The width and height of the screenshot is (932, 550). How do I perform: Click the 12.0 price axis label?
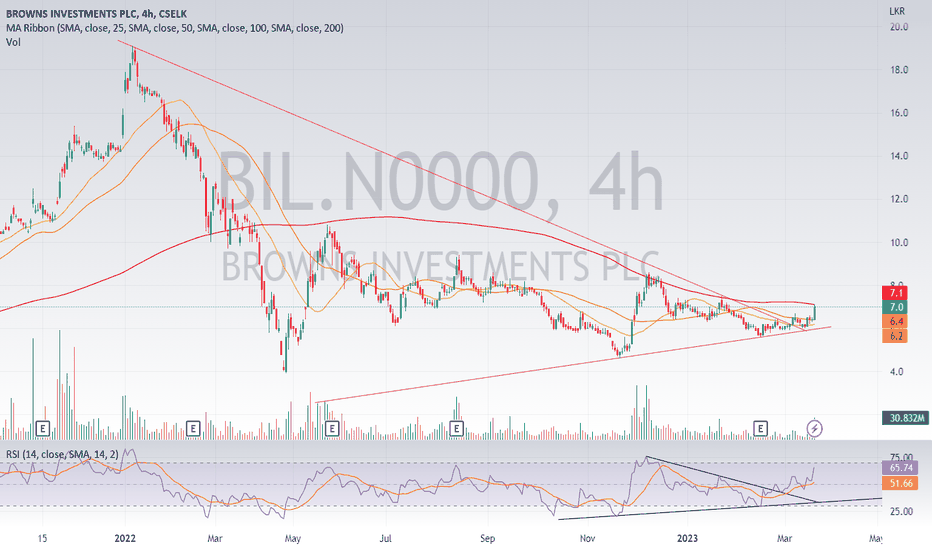click(x=899, y=199)
